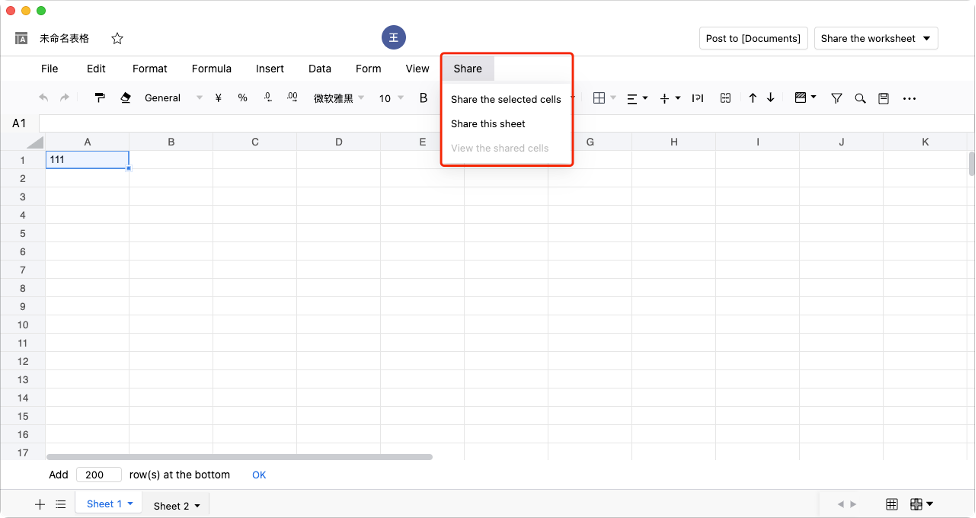Expand the font size 10 dropdown
Viewport: 976px width, 518px height.
391,98
